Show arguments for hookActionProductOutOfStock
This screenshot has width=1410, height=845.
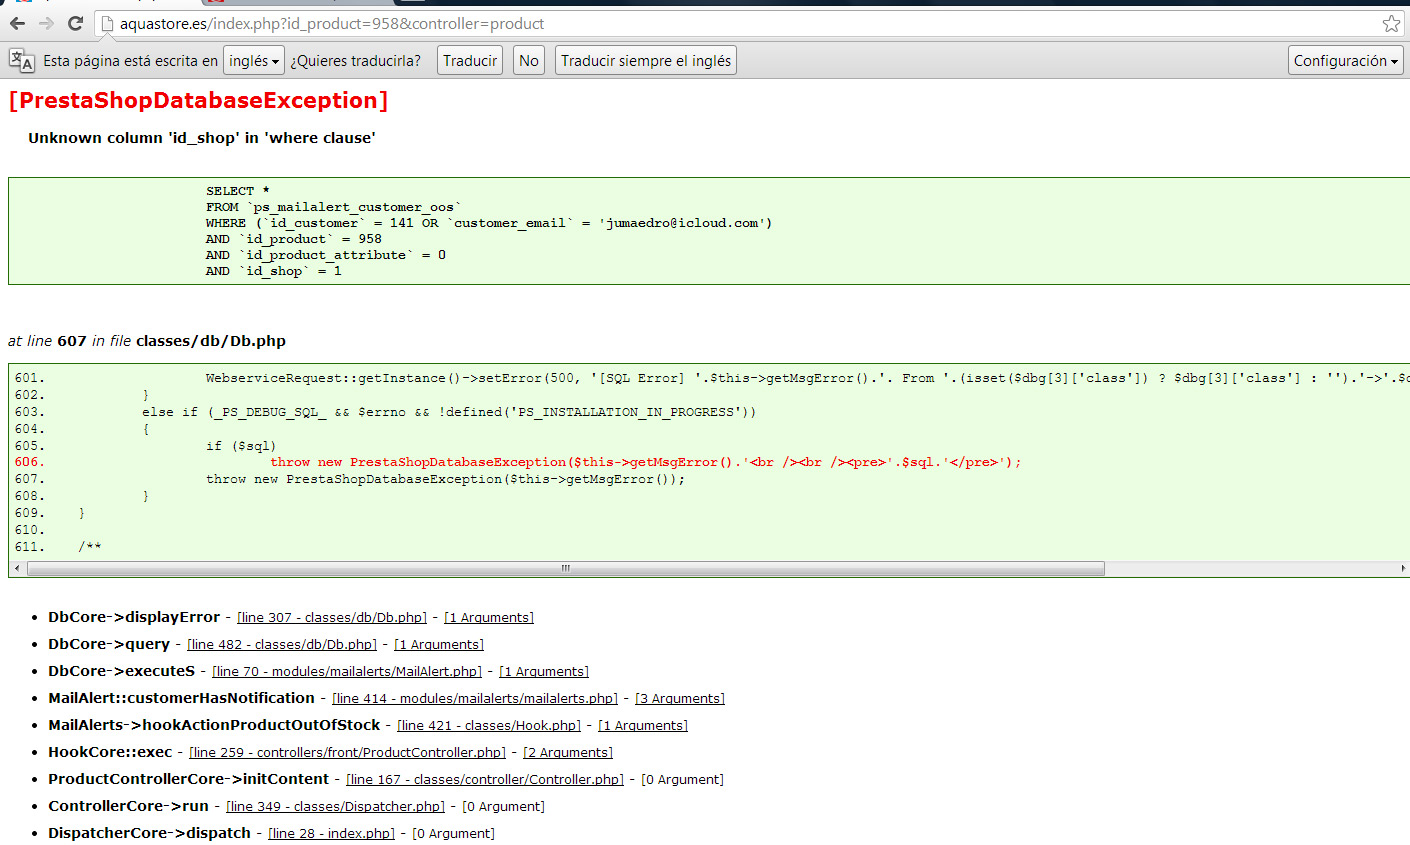point(643,726)
